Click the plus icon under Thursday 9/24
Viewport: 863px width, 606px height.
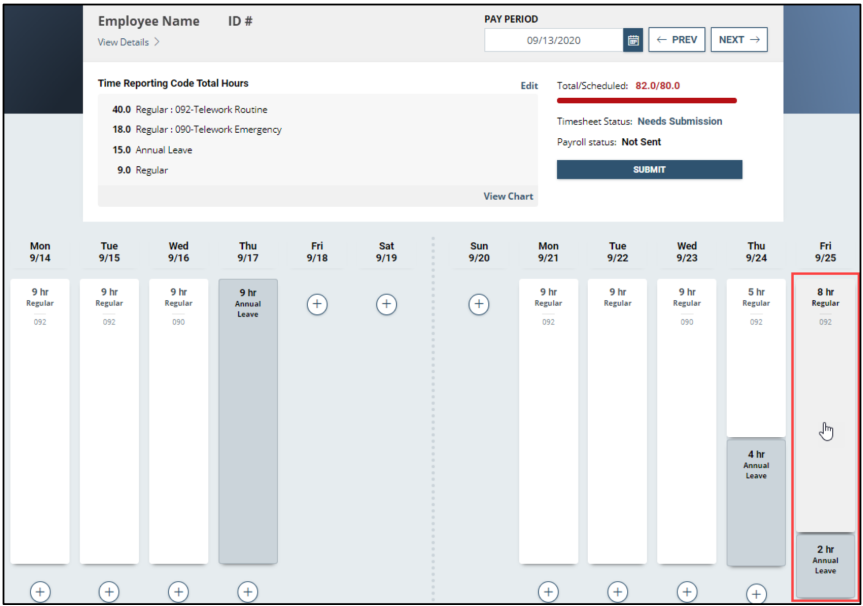[x=756, y=591]
